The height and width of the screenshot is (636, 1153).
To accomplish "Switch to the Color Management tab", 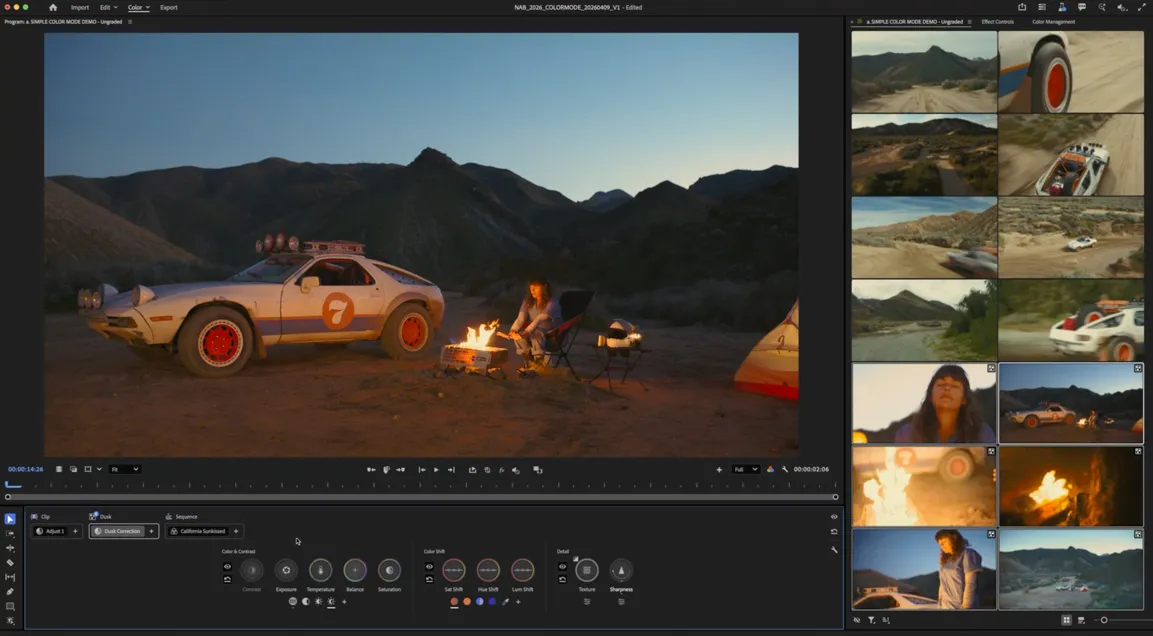I will tap(1054, 21).
